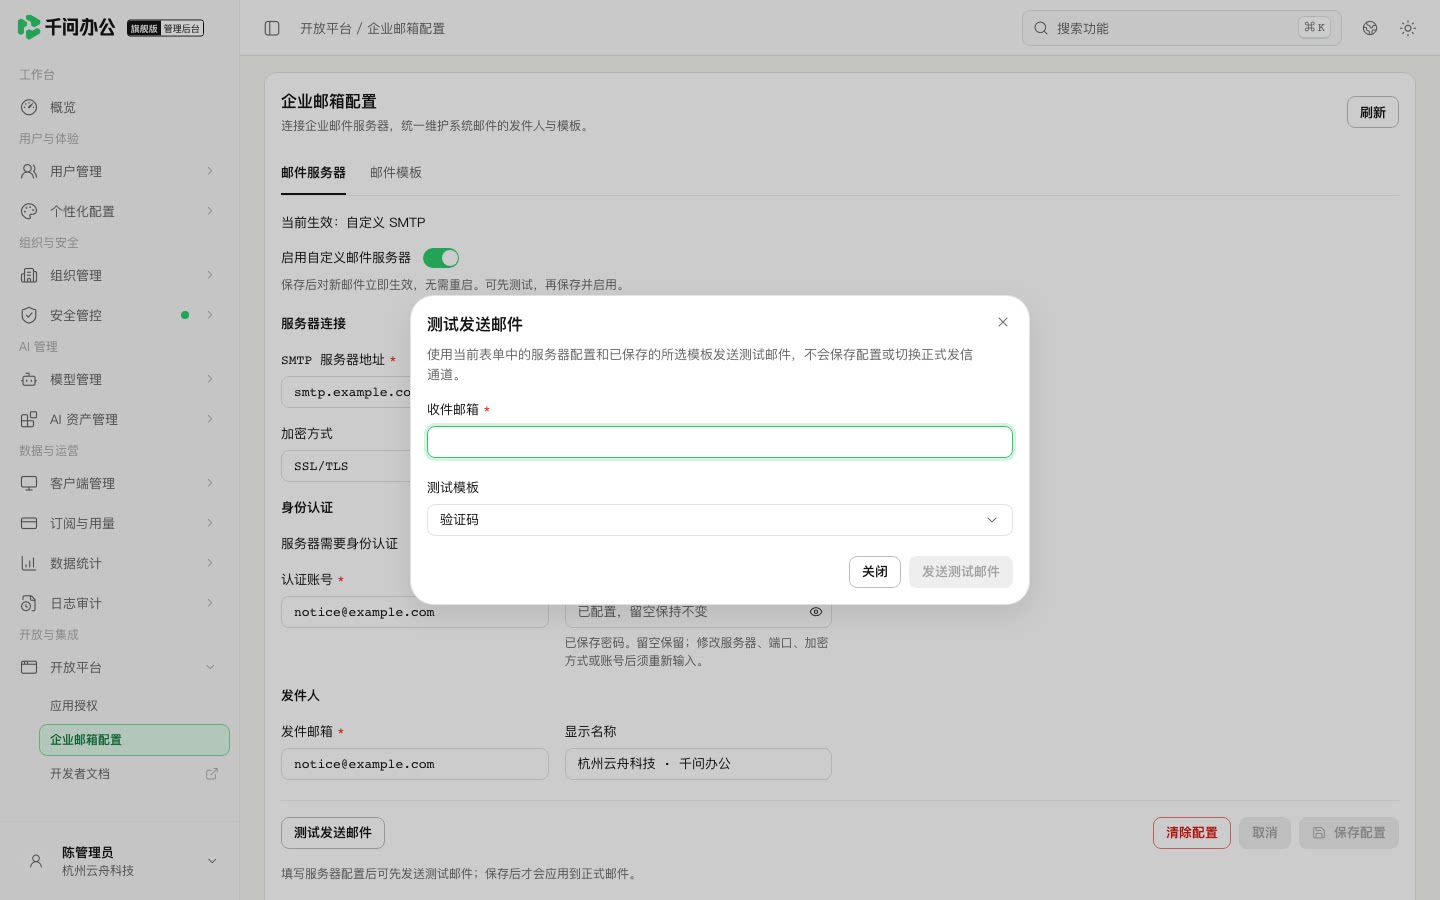Viewport: 1440px width, 900px height.
Task: Switch to the 邮件模板 tab
Action: 396,172
